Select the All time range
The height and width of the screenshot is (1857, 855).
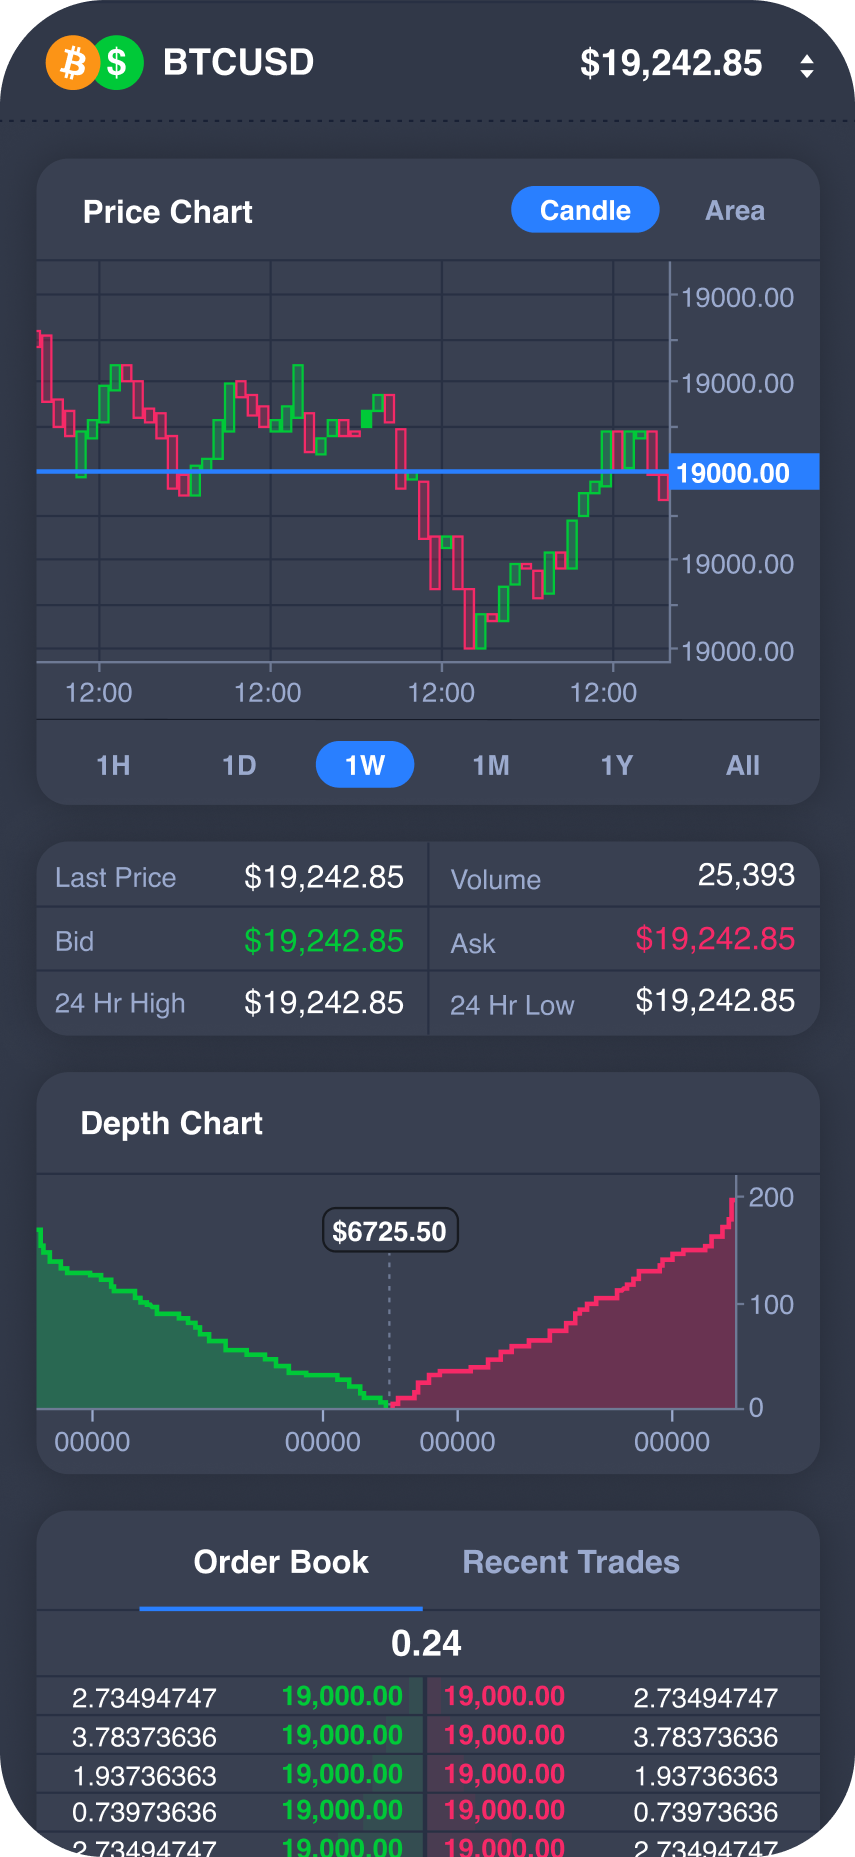[x=743, y=765]
